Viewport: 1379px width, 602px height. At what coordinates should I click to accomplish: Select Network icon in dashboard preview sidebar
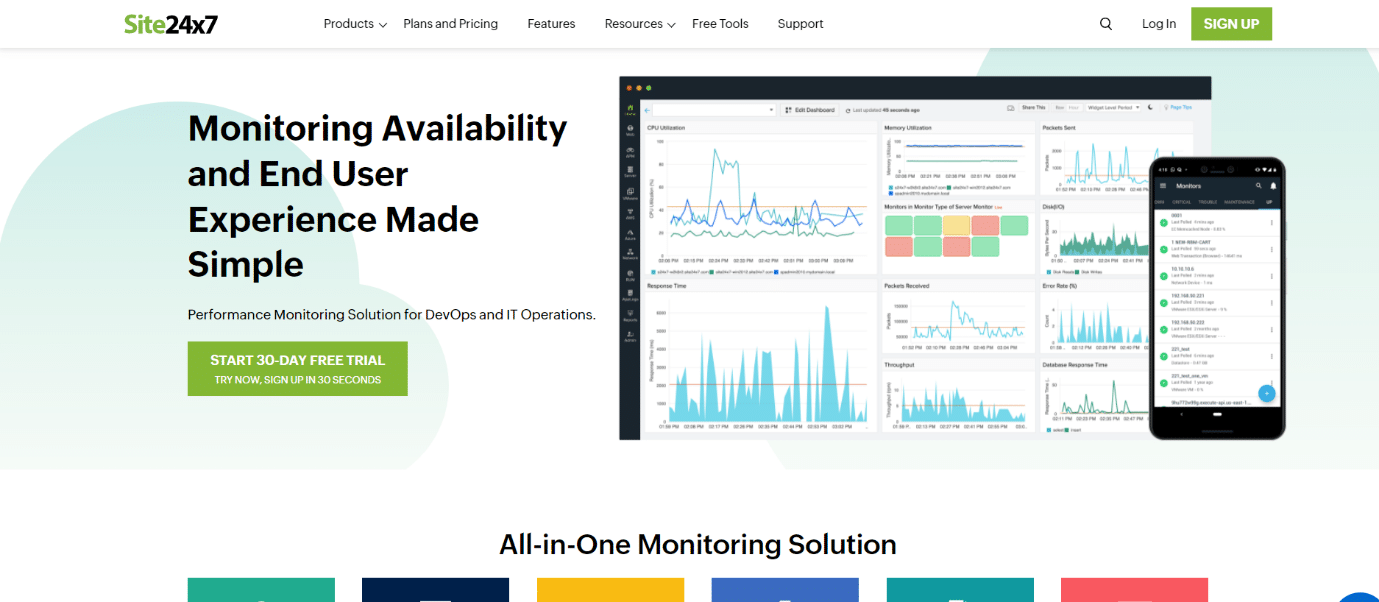tap(630, 254)
